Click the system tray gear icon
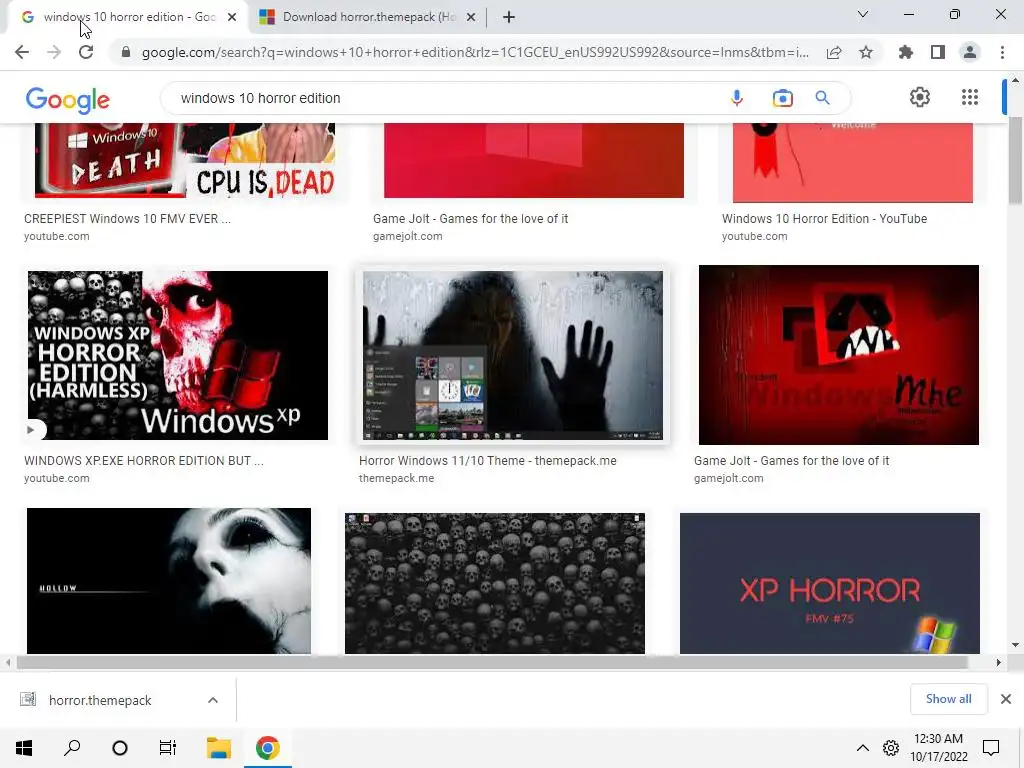The image size is (1024, 768). pyautogui.click(x=891, y=748)
